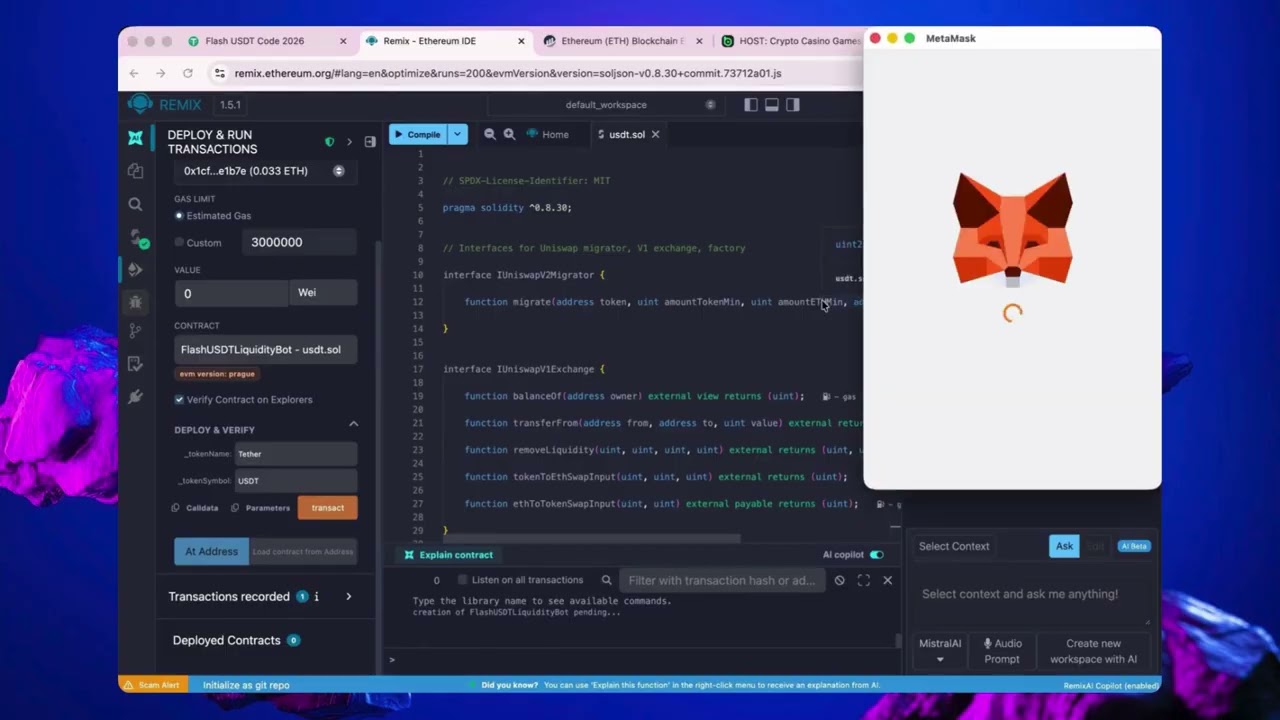Close the terminal panel with X

[x=887, y=580]
